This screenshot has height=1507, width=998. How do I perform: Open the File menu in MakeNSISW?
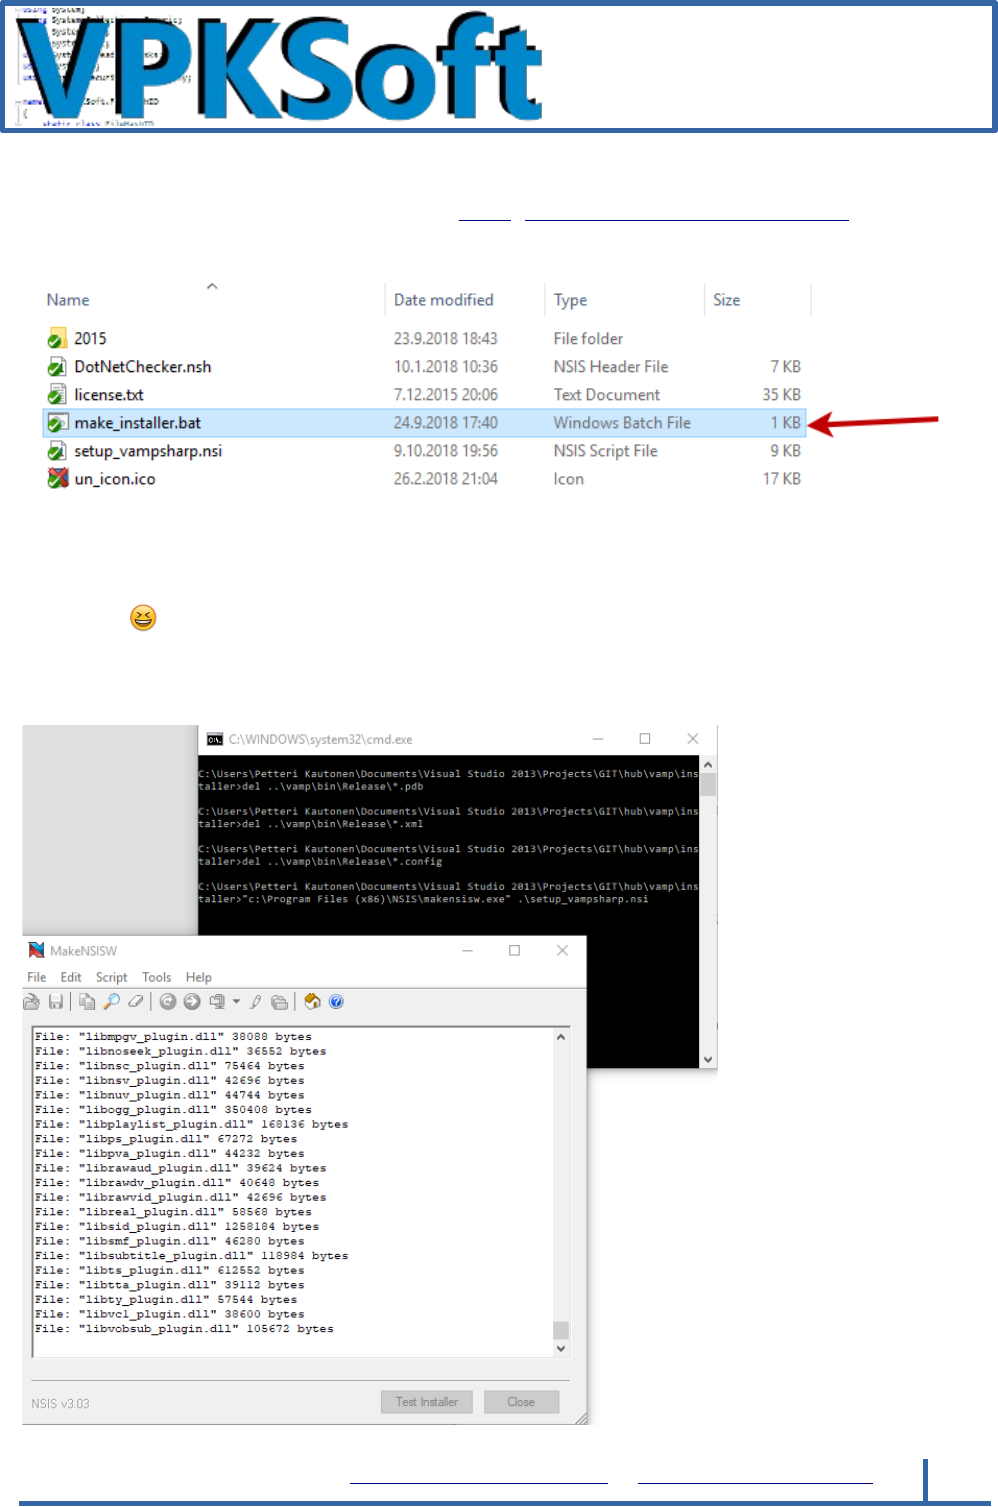point(37,977)
